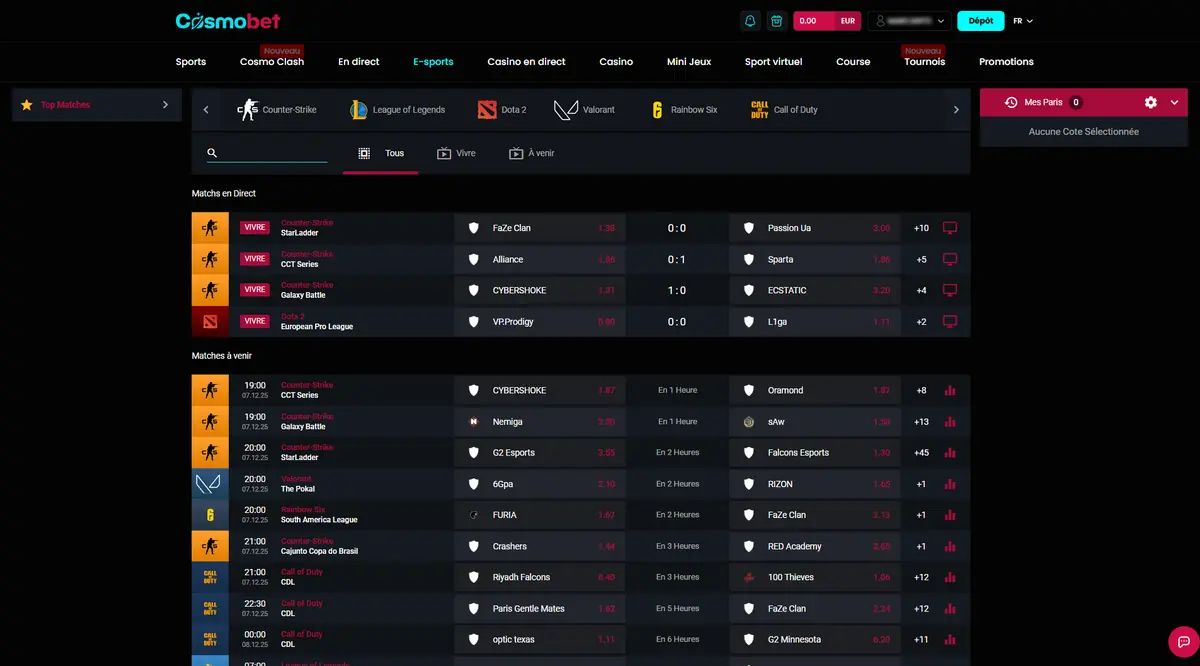Open the Tournois menu item

(924, 61)
